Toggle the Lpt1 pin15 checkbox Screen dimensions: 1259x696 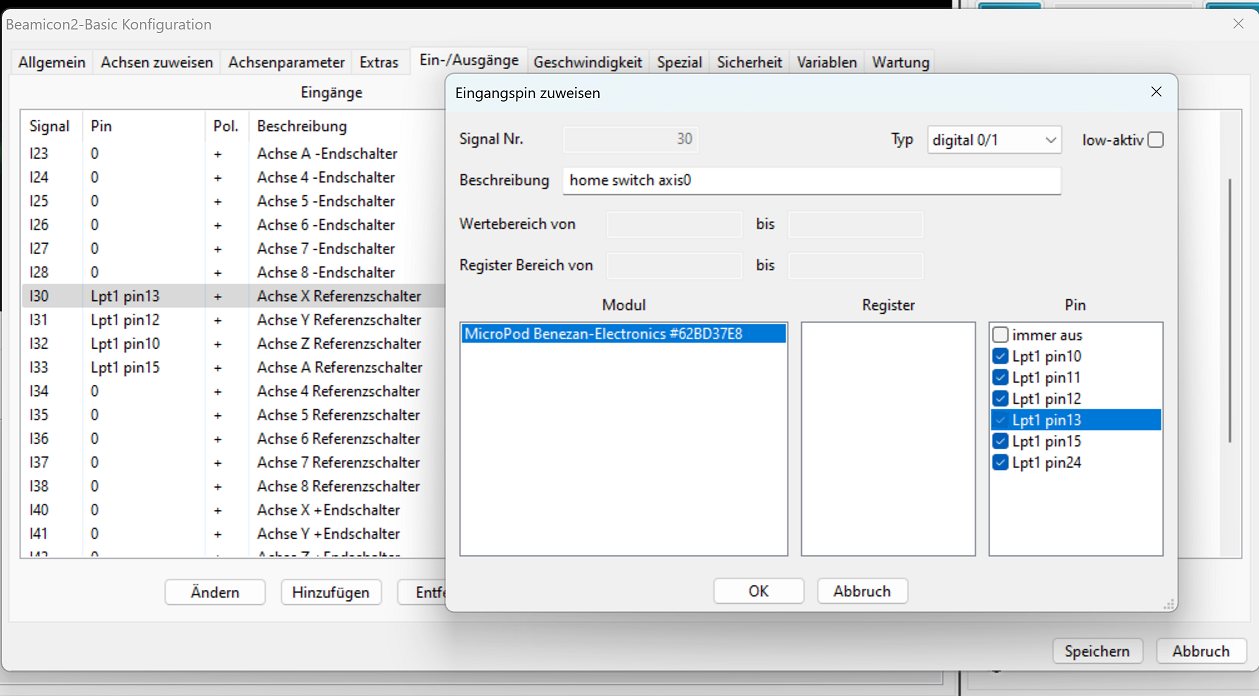1001,441
